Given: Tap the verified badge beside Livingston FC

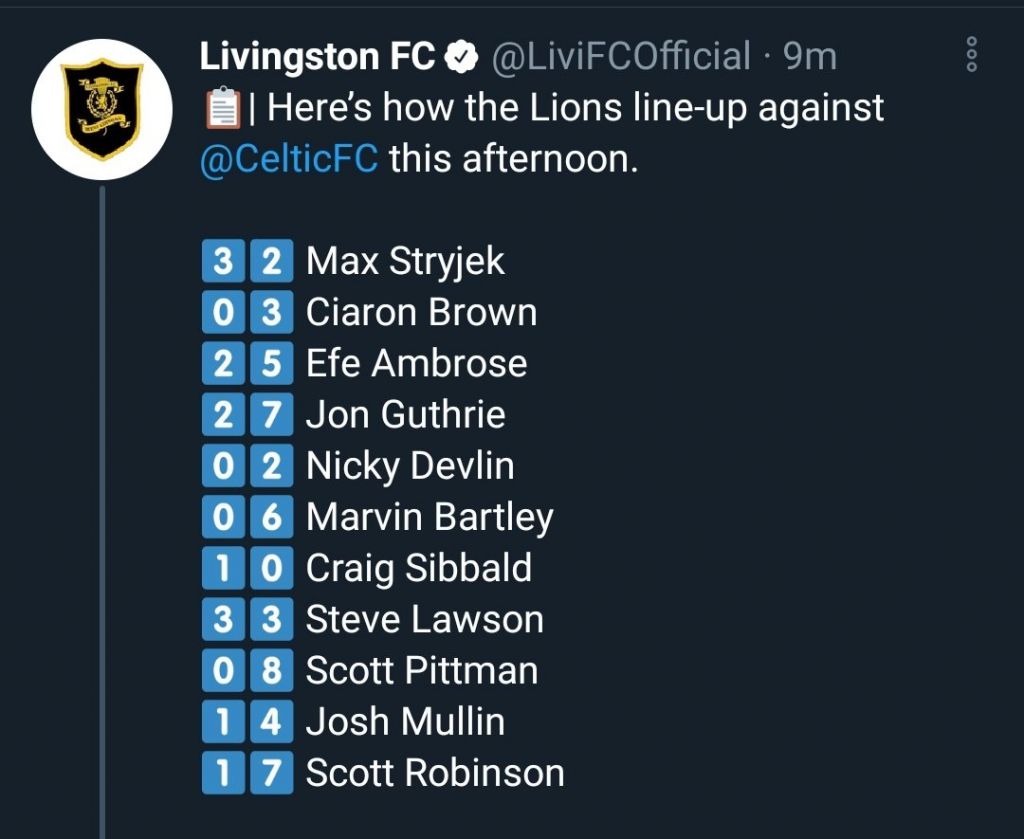Looking at the screenshot, I should pyautogui.click(x=460, y=57).
